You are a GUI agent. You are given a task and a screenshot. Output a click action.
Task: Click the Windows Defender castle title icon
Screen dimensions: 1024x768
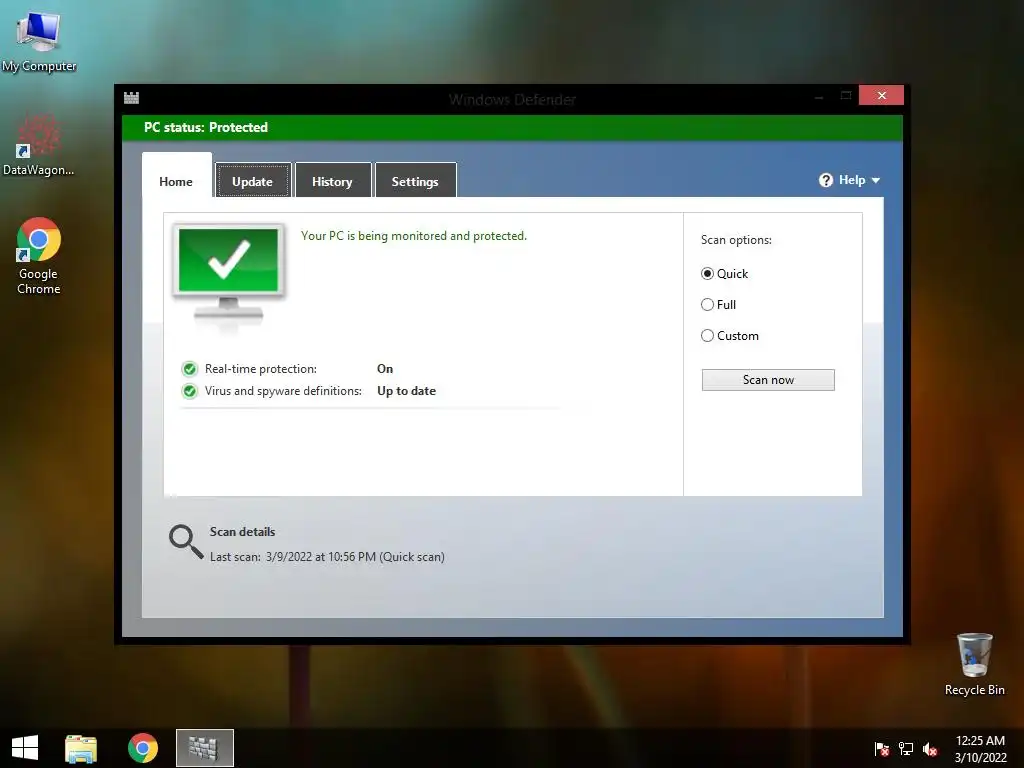pos(131,98)
